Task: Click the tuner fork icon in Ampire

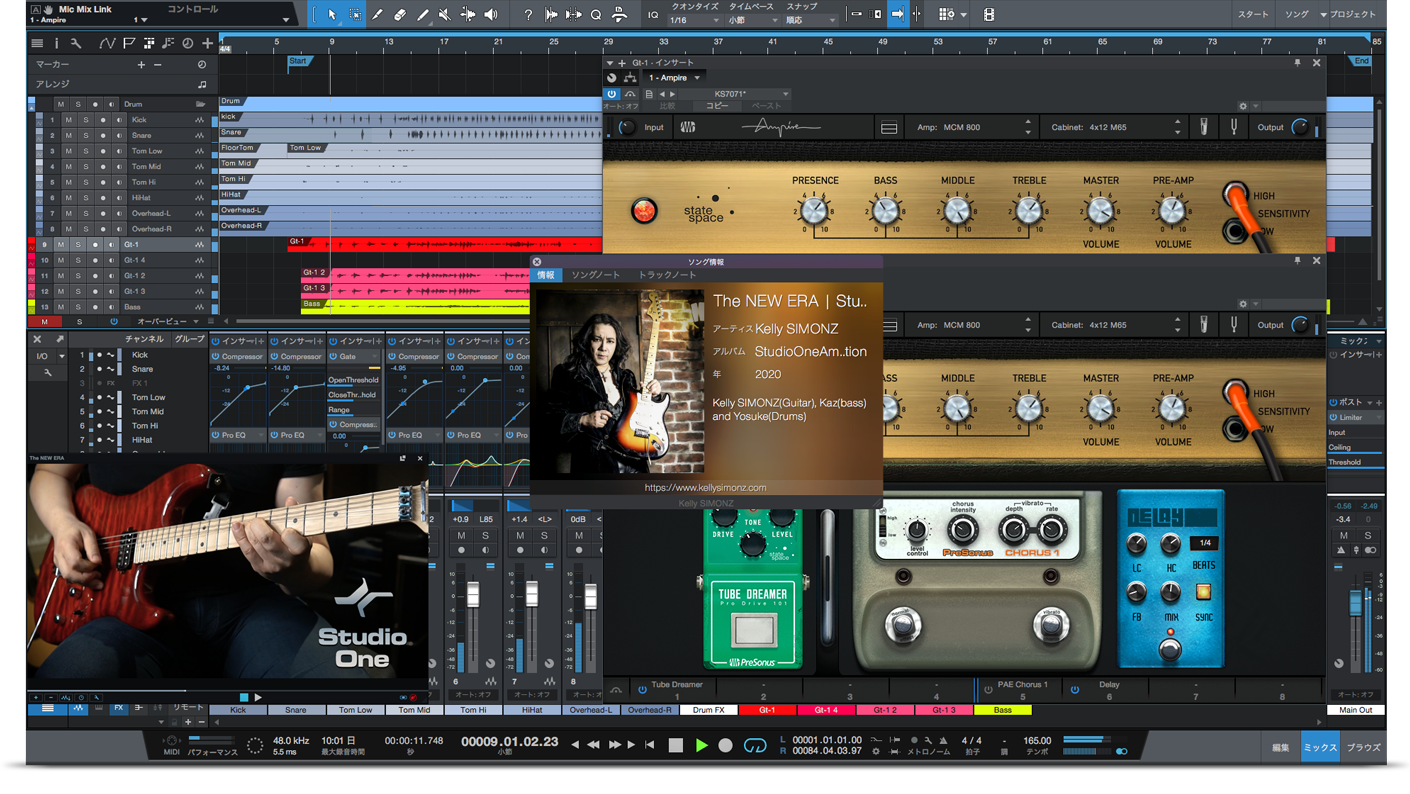Action: [1233, 127]
